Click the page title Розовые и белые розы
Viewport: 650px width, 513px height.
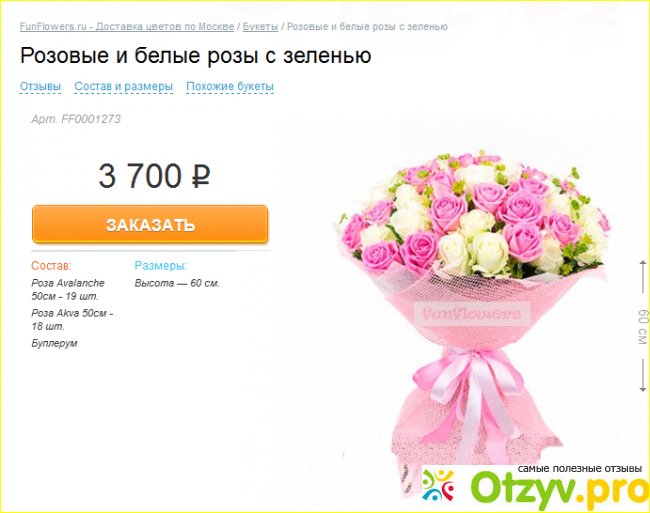(196, 56)
